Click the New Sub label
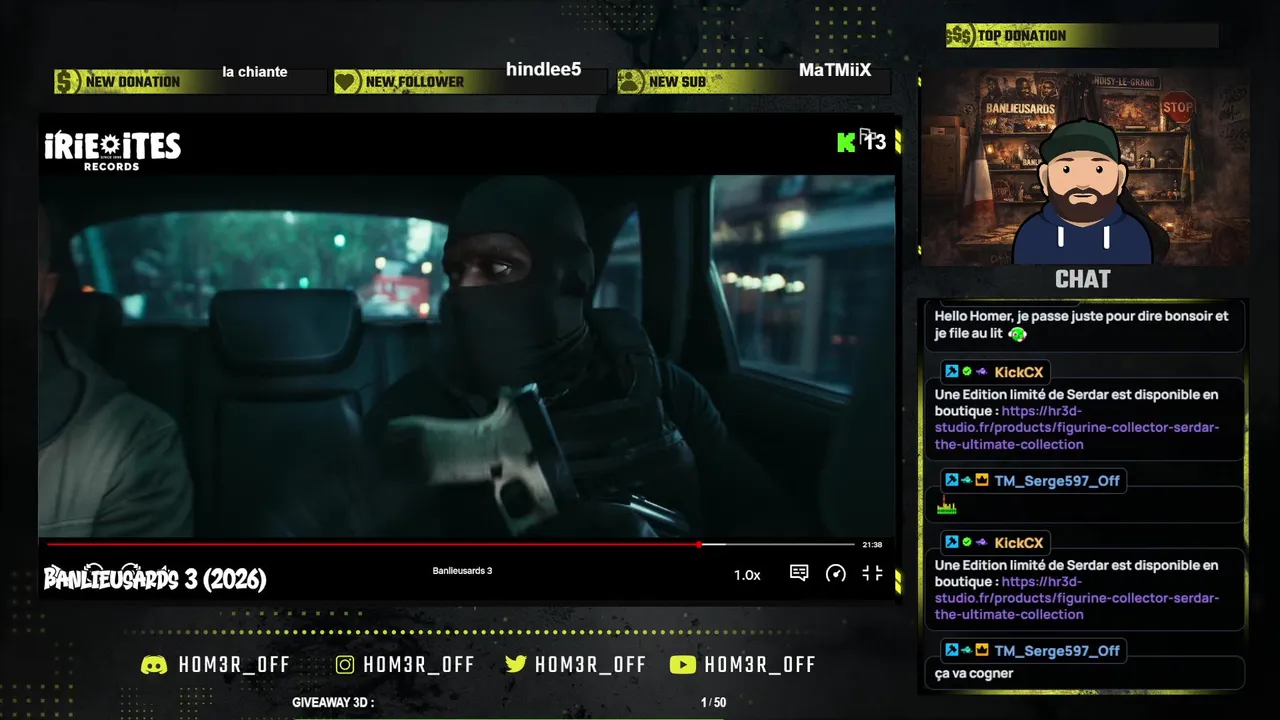 coord(677,82)
